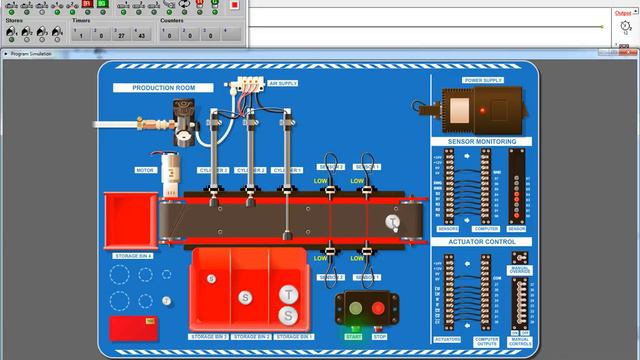
Task: Click the green START push button
Action: point(355,308)
